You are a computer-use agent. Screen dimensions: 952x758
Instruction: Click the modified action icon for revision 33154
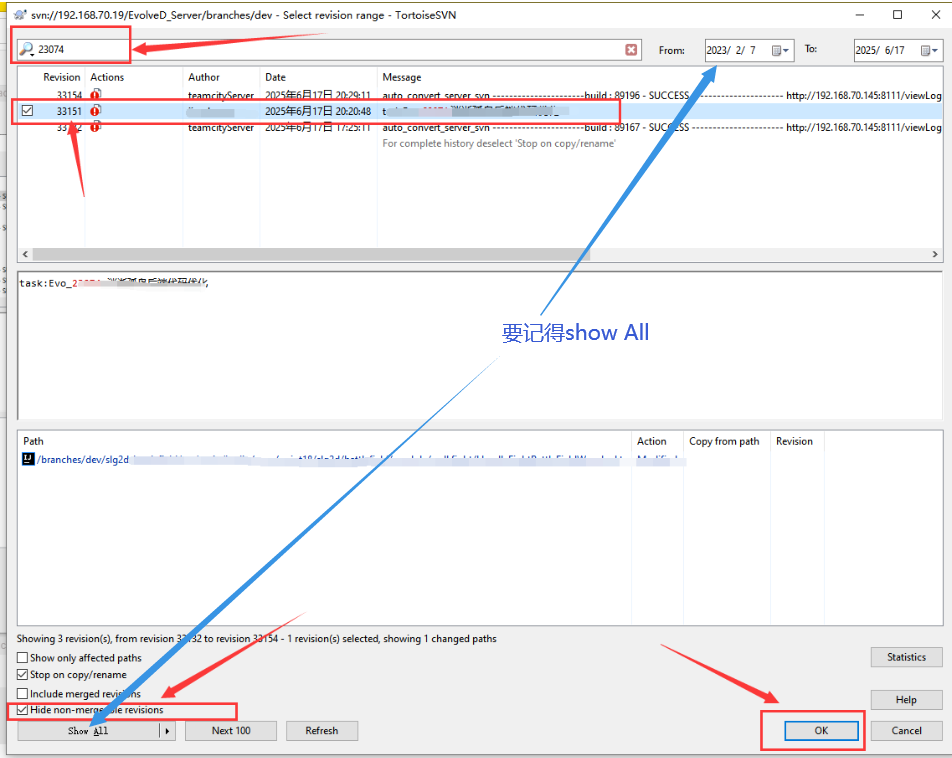click(x=95, y=94)
